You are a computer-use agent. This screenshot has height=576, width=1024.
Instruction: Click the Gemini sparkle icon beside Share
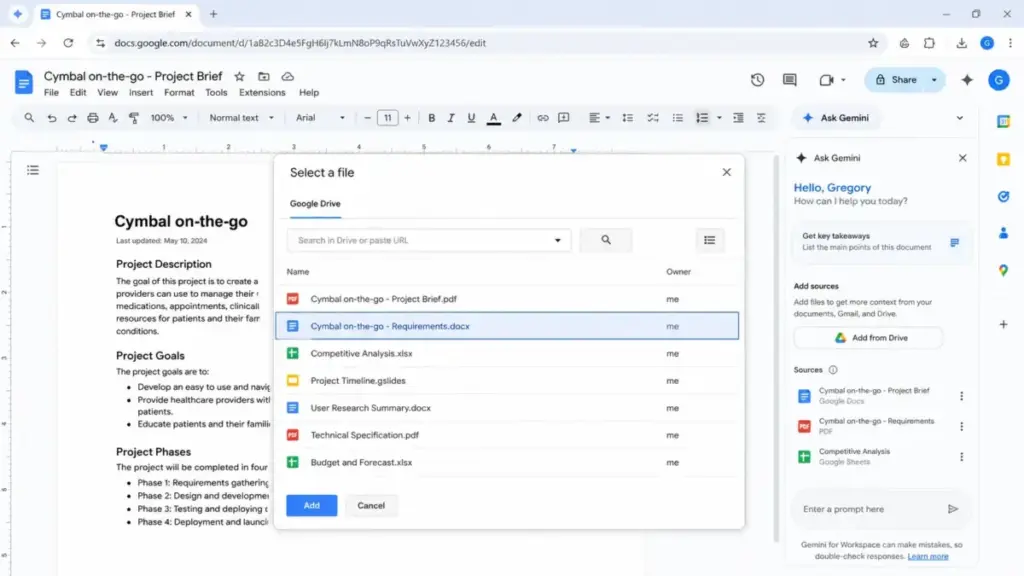pyautogui.click(x=967, y=80)
